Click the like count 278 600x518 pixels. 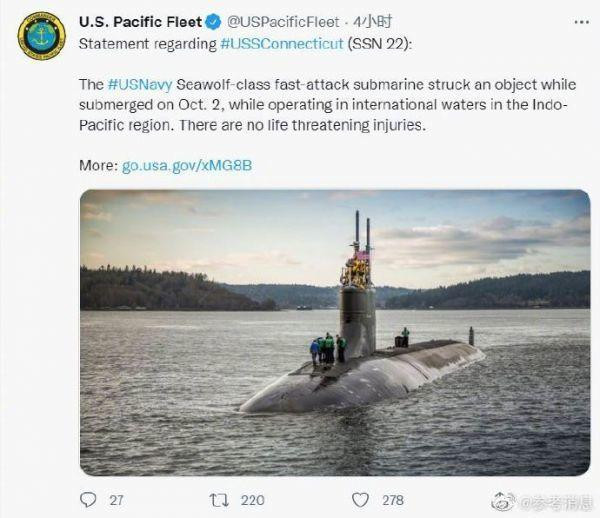(x=393, y=499)
